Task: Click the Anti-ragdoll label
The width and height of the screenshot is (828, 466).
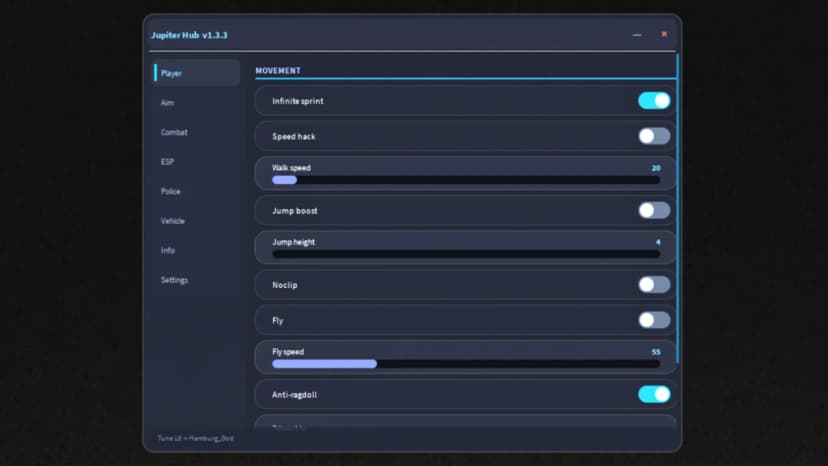Action: tap(294, 395)
